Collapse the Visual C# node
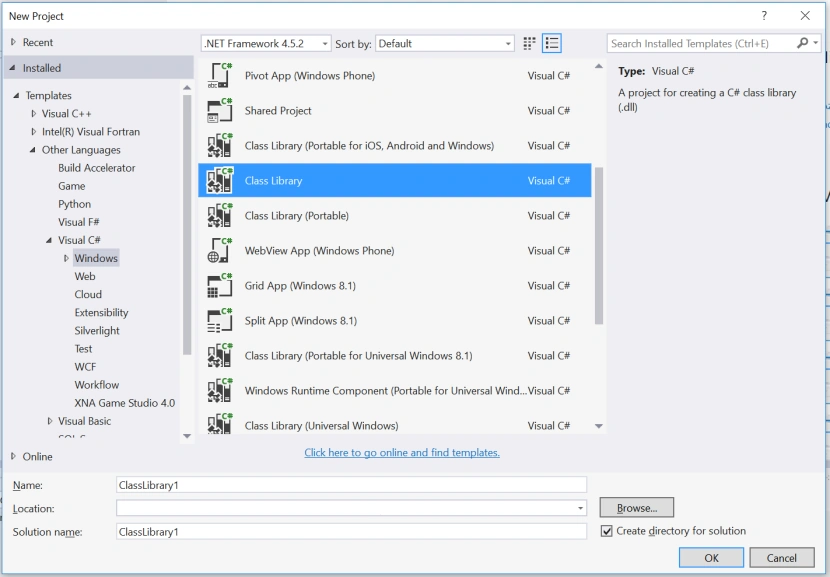 point(49,240)
